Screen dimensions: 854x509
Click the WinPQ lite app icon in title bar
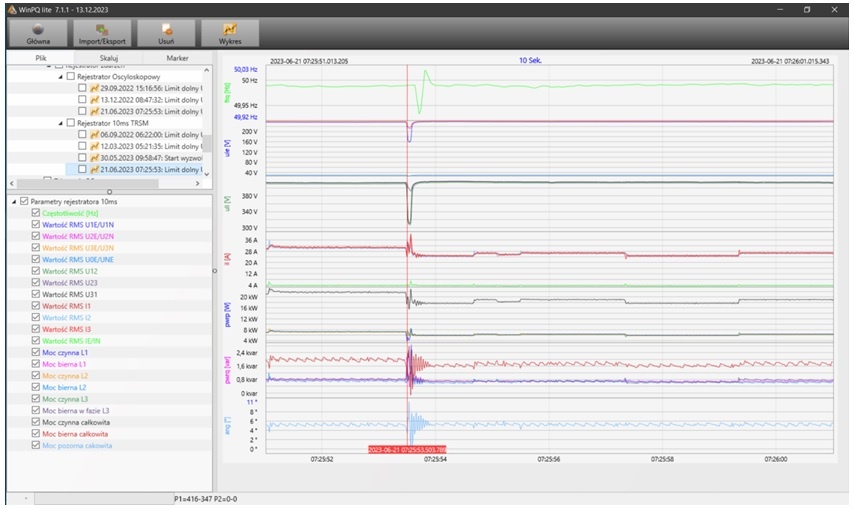coord(12,10)
